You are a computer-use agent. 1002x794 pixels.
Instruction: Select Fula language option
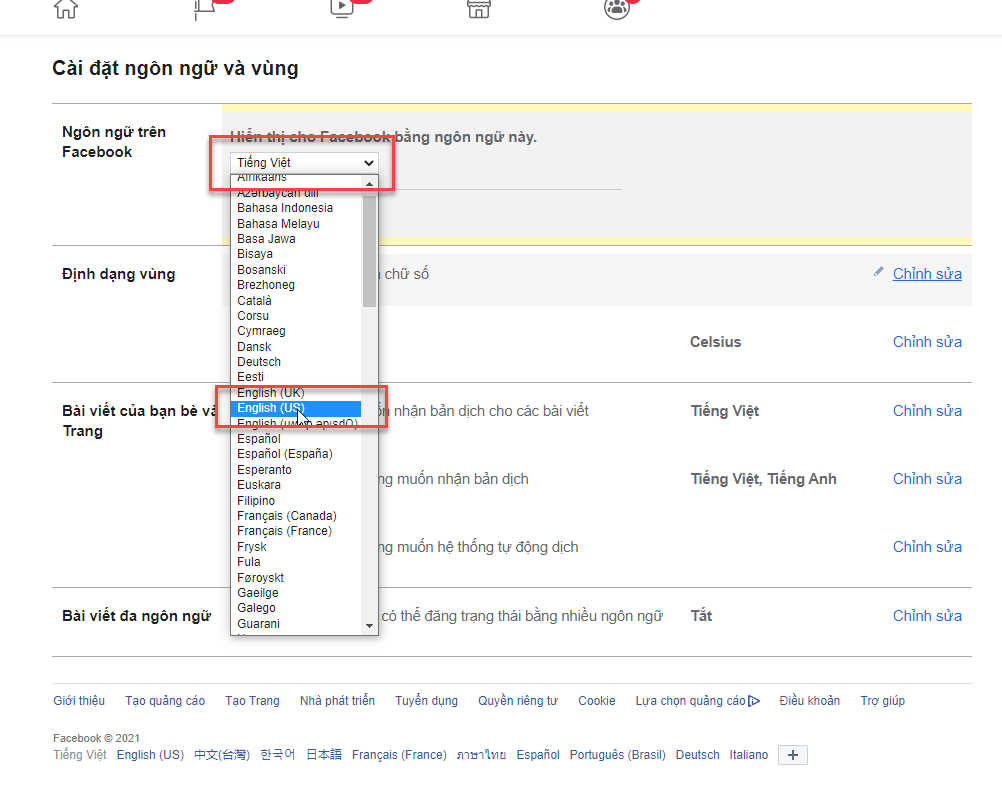(249, 562)
